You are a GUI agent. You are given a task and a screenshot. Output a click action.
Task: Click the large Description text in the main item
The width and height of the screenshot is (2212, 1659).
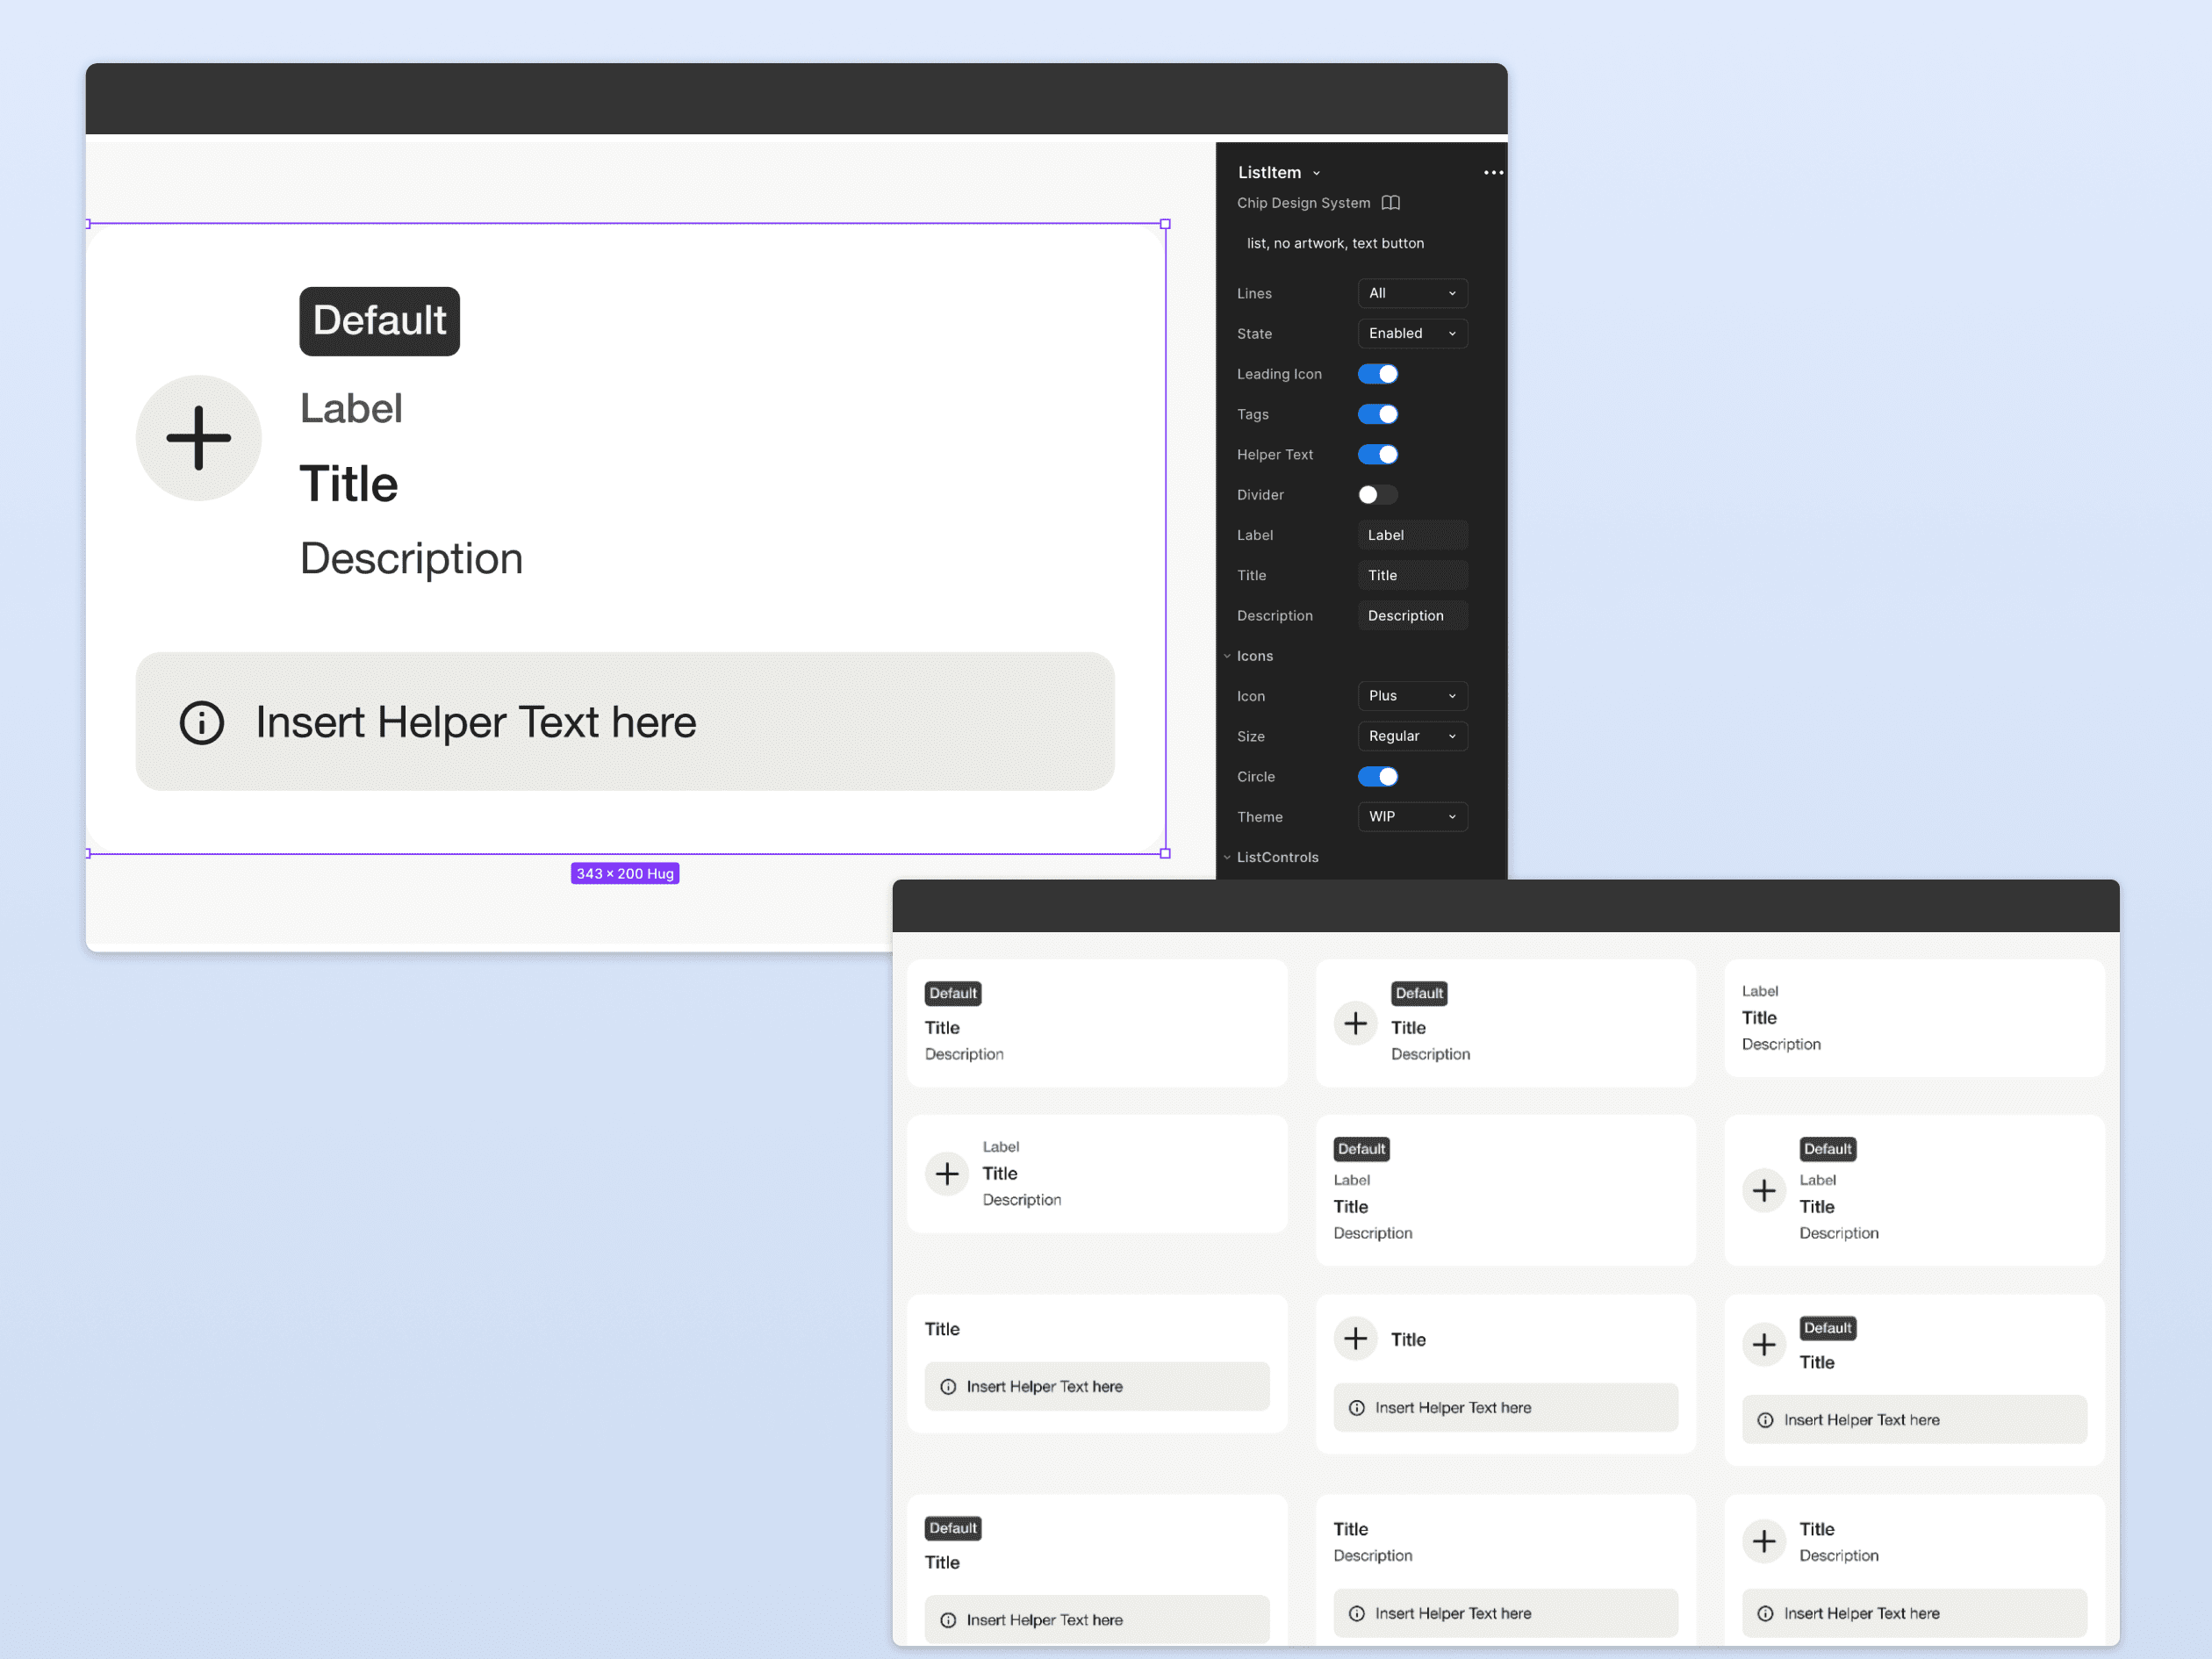411,558
